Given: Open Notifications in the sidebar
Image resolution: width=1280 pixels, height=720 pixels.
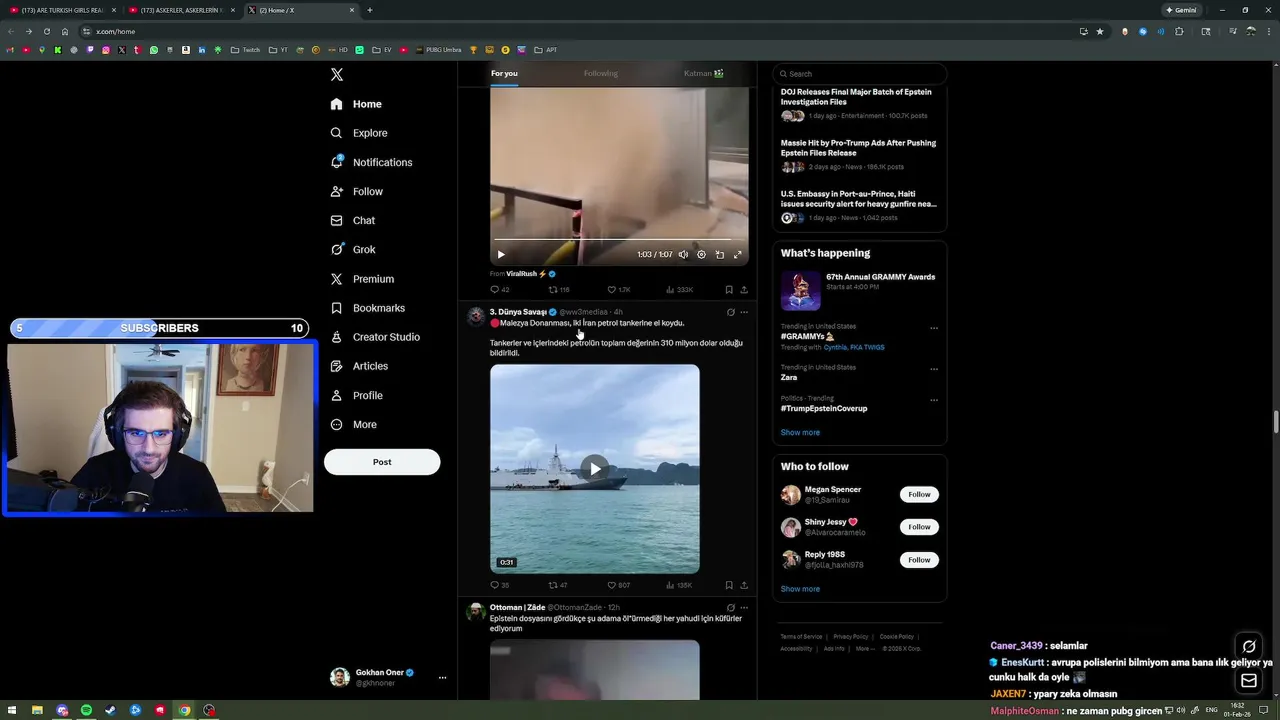Looking at the screenshot, I should click(x=371, y=162).
